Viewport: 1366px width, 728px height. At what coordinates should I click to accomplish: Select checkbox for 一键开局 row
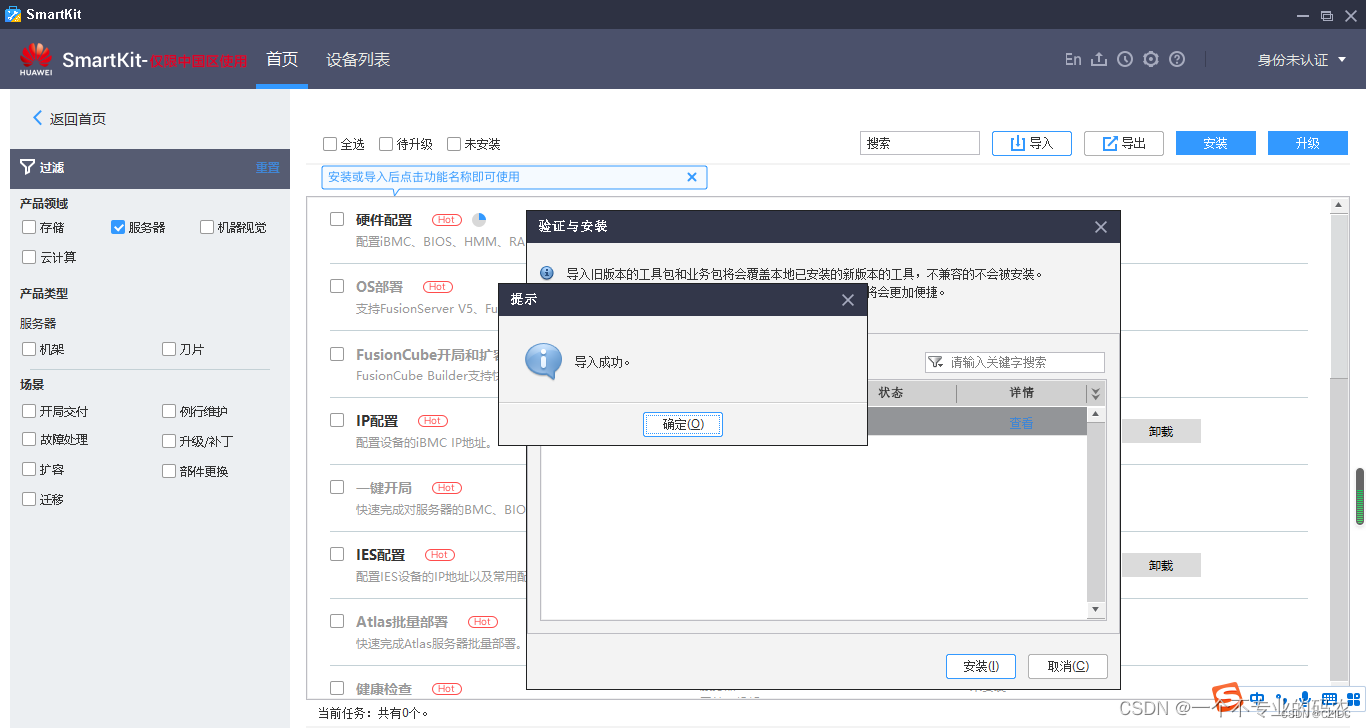[x=337, y=487]
